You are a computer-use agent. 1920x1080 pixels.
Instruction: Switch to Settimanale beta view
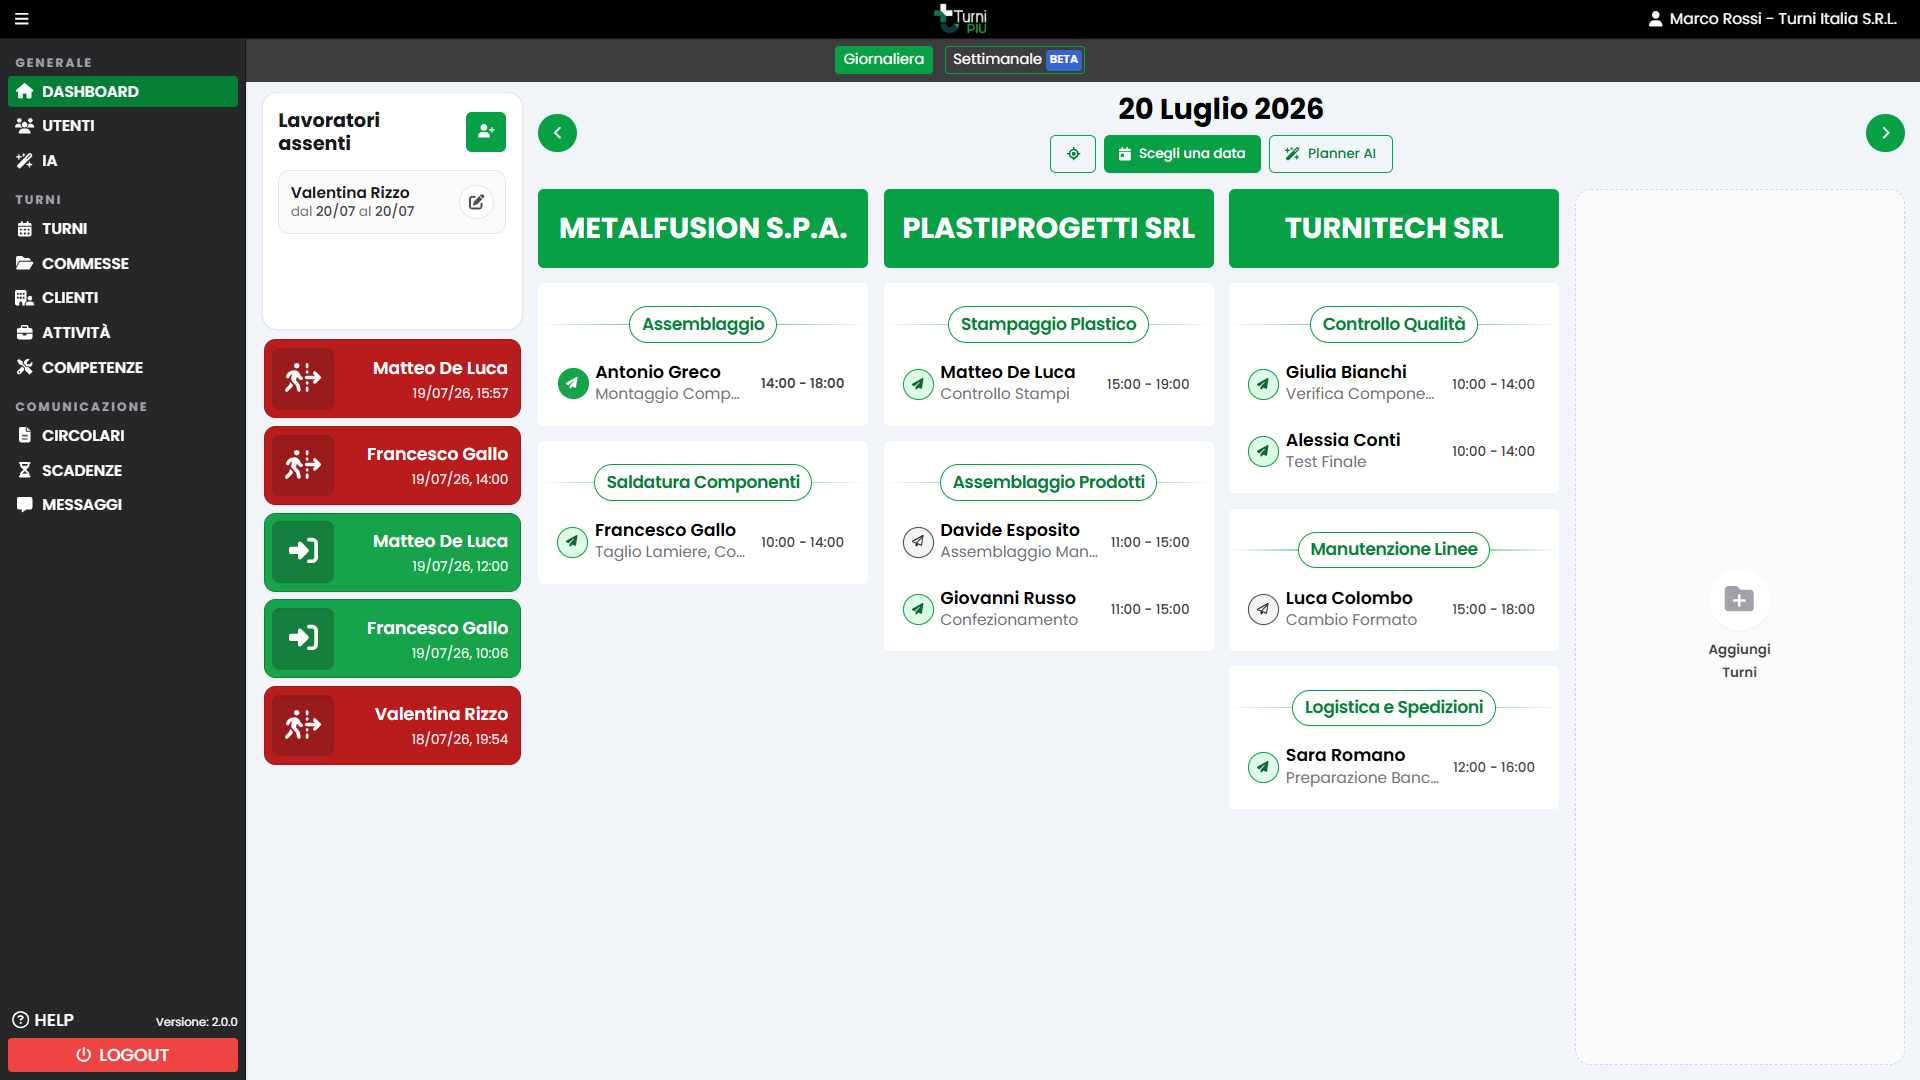(1015, 60)
